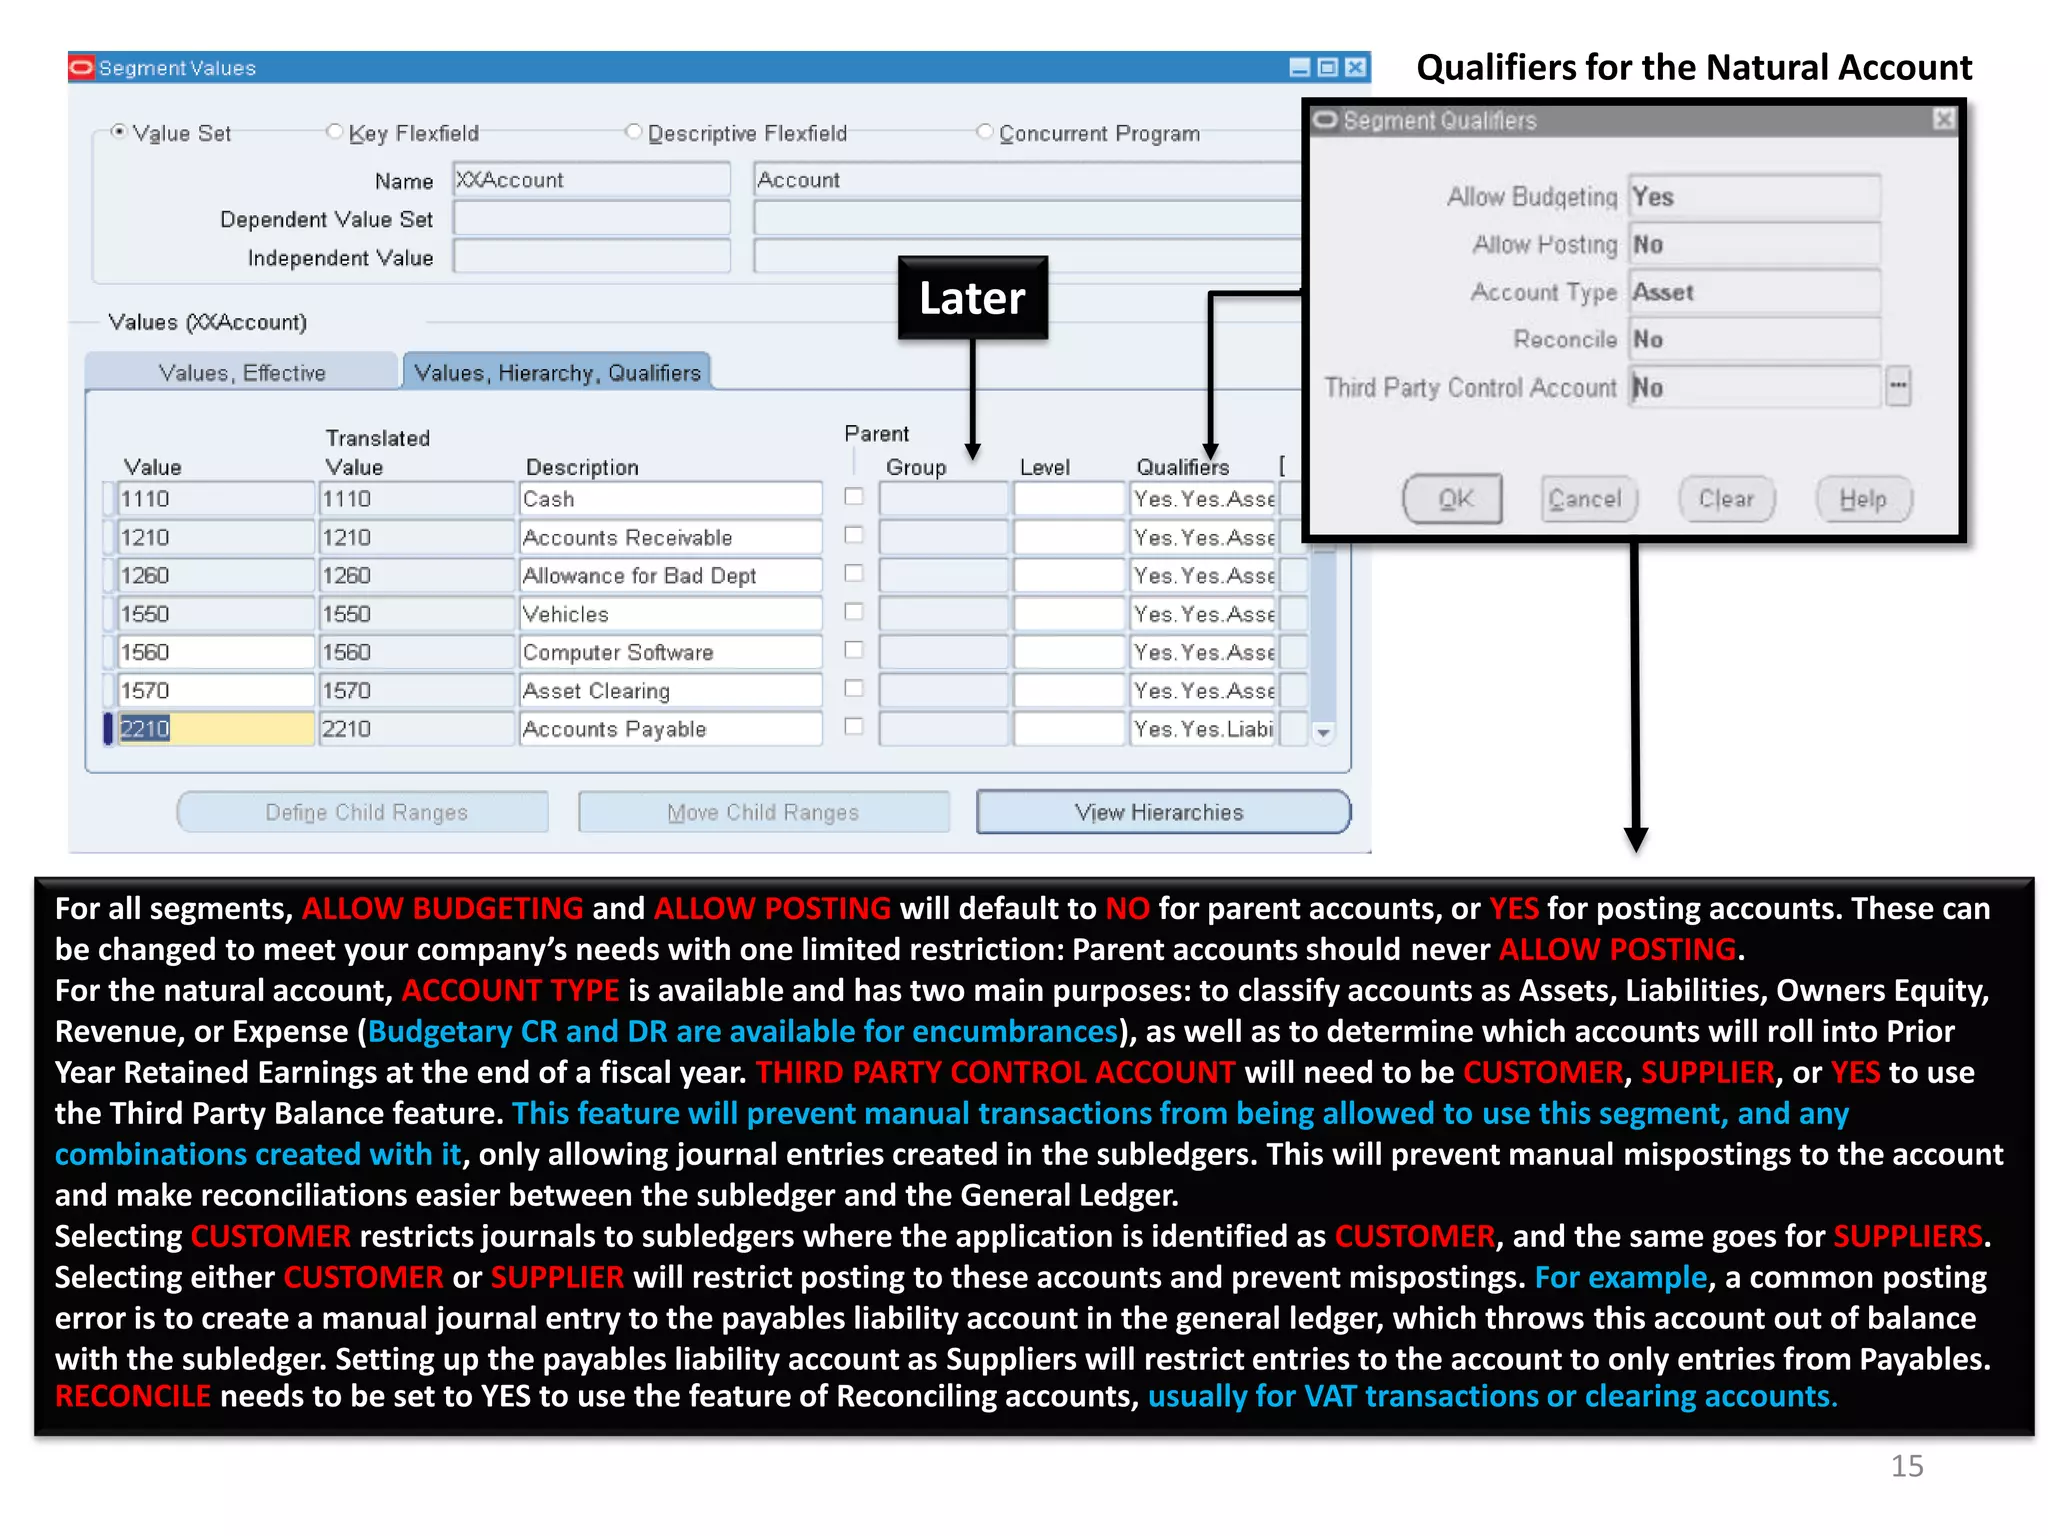Click the Description cell Computer Software
The width and height of the screenshot is (2048, 1536).
click(670, 652)
